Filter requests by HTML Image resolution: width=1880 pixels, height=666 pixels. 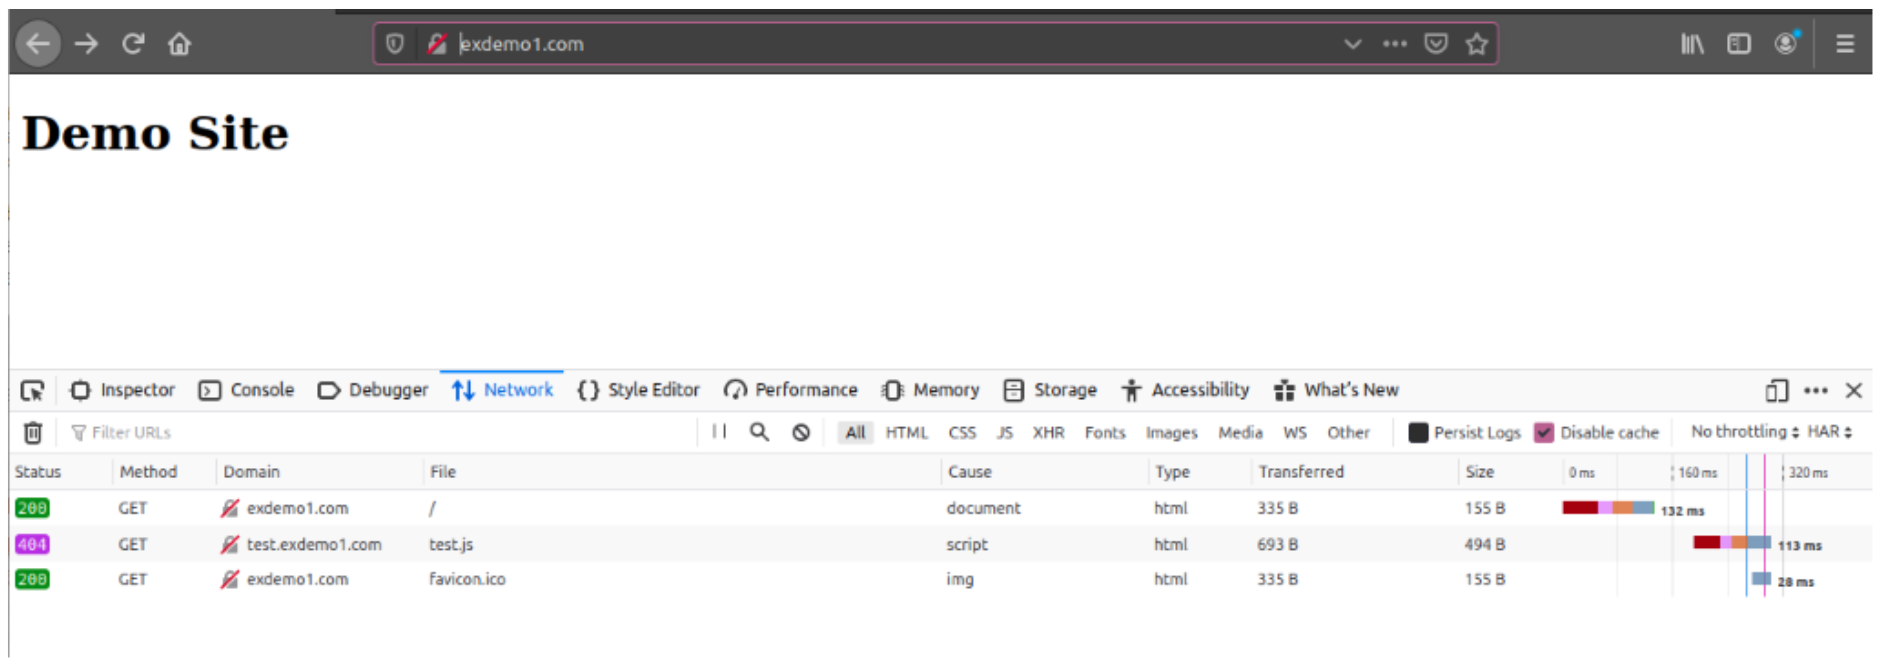click(x=906, y=432)
